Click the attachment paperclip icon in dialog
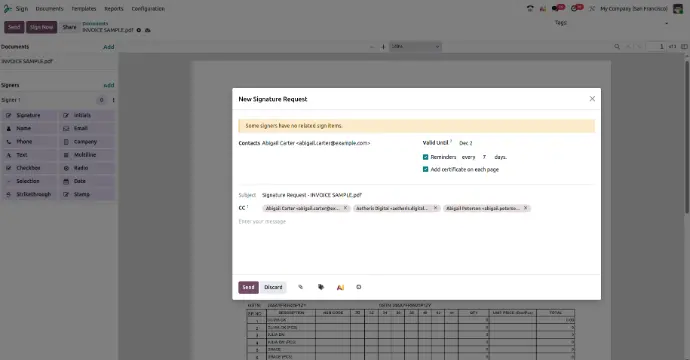This screenshot has width=690, height=360. (x=301, y=287)
